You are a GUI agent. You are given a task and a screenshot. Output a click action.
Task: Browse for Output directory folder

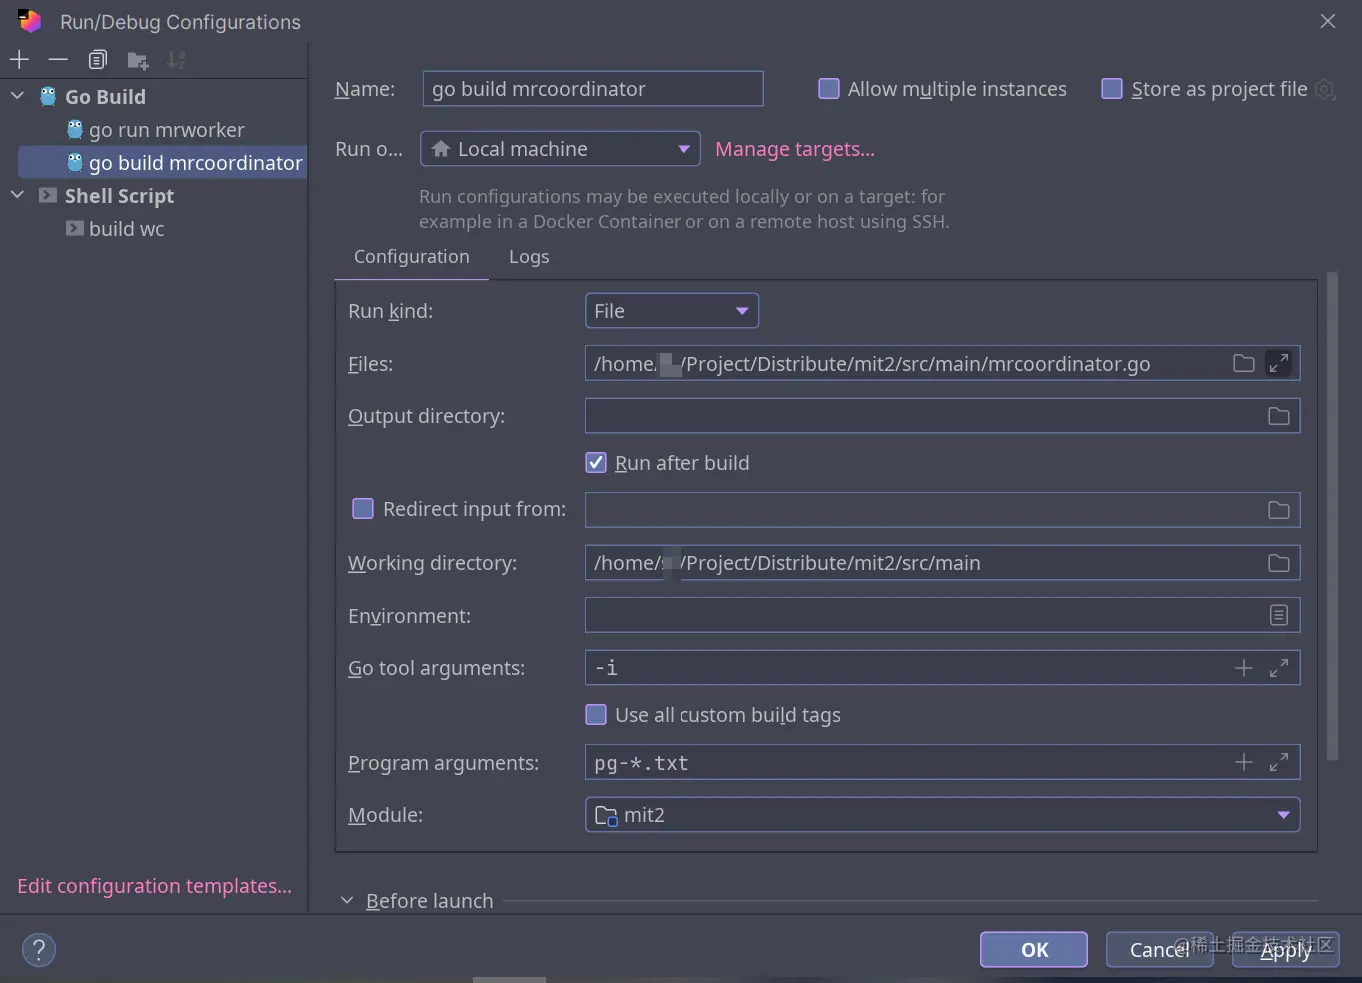pos(1278,416)
